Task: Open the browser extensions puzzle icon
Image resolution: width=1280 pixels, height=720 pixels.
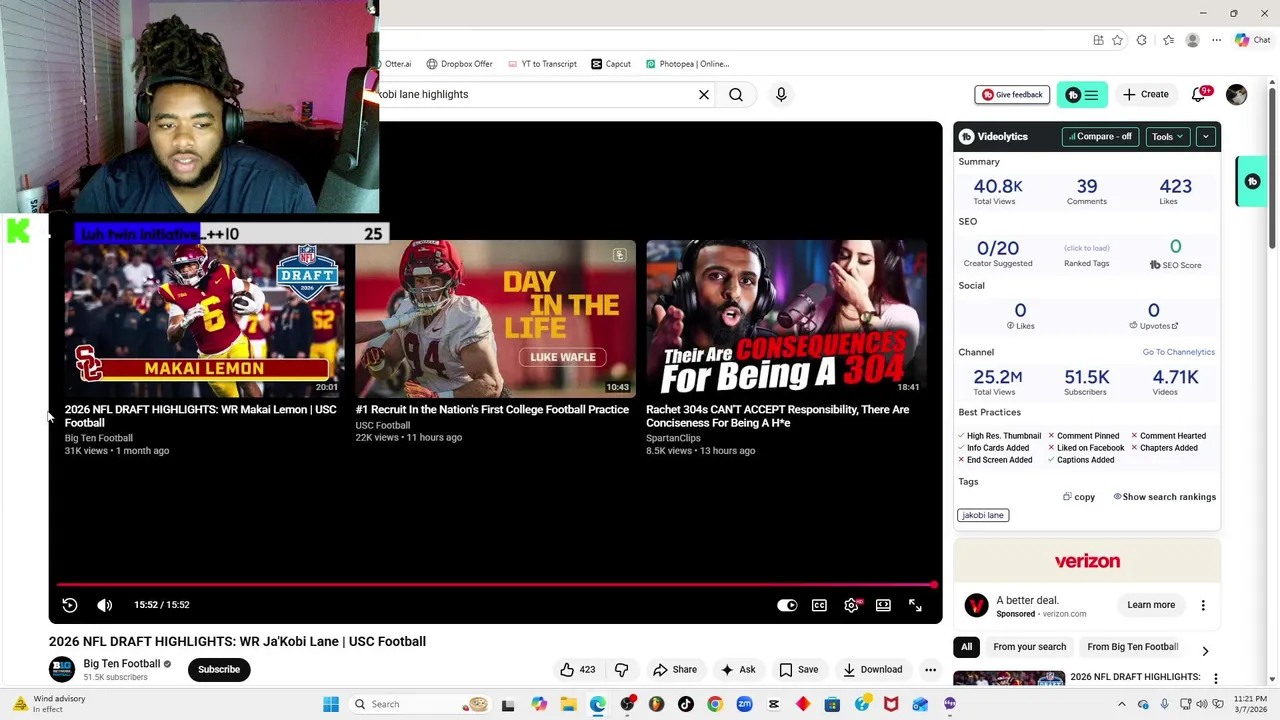Action: click(x=1142, y=40)
